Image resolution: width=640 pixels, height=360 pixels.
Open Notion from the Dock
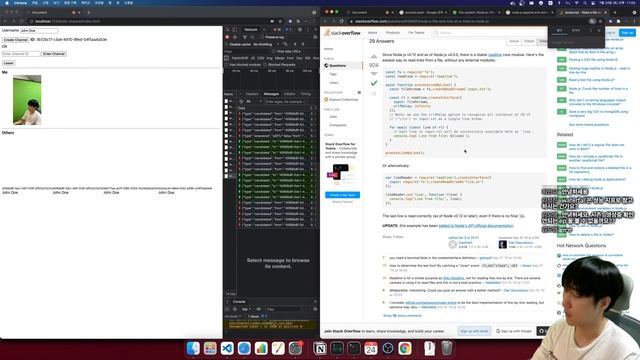click(x=320, y=348)
